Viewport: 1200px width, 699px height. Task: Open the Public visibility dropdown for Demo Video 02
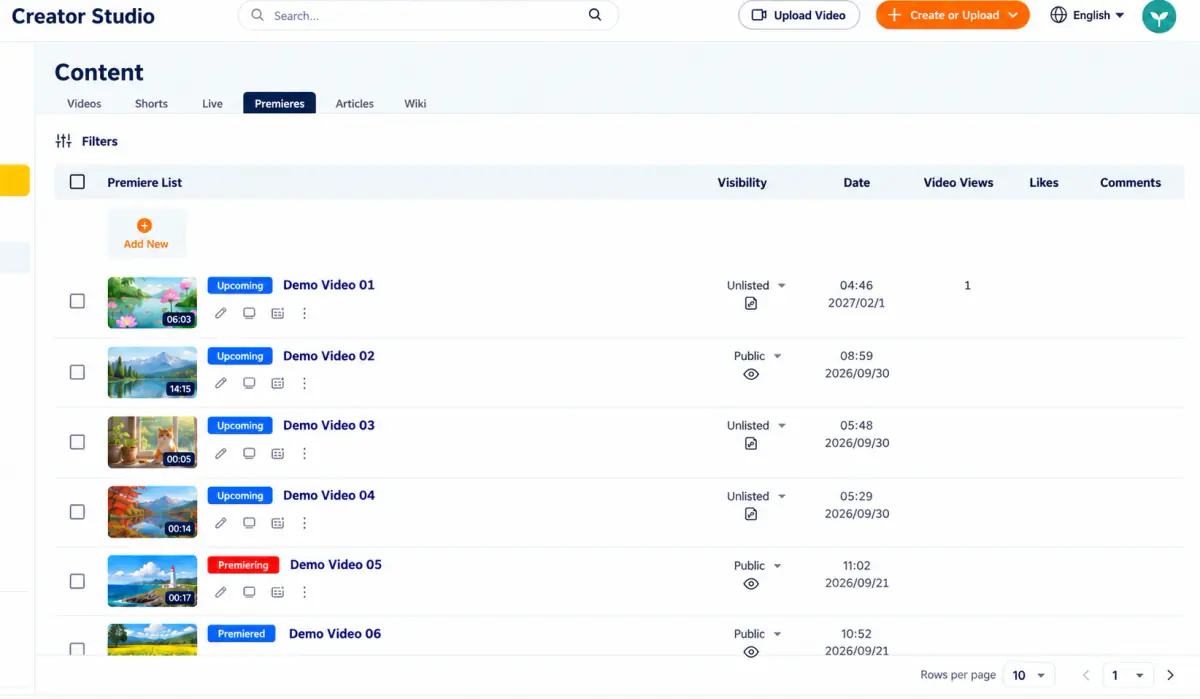(757, 356)
